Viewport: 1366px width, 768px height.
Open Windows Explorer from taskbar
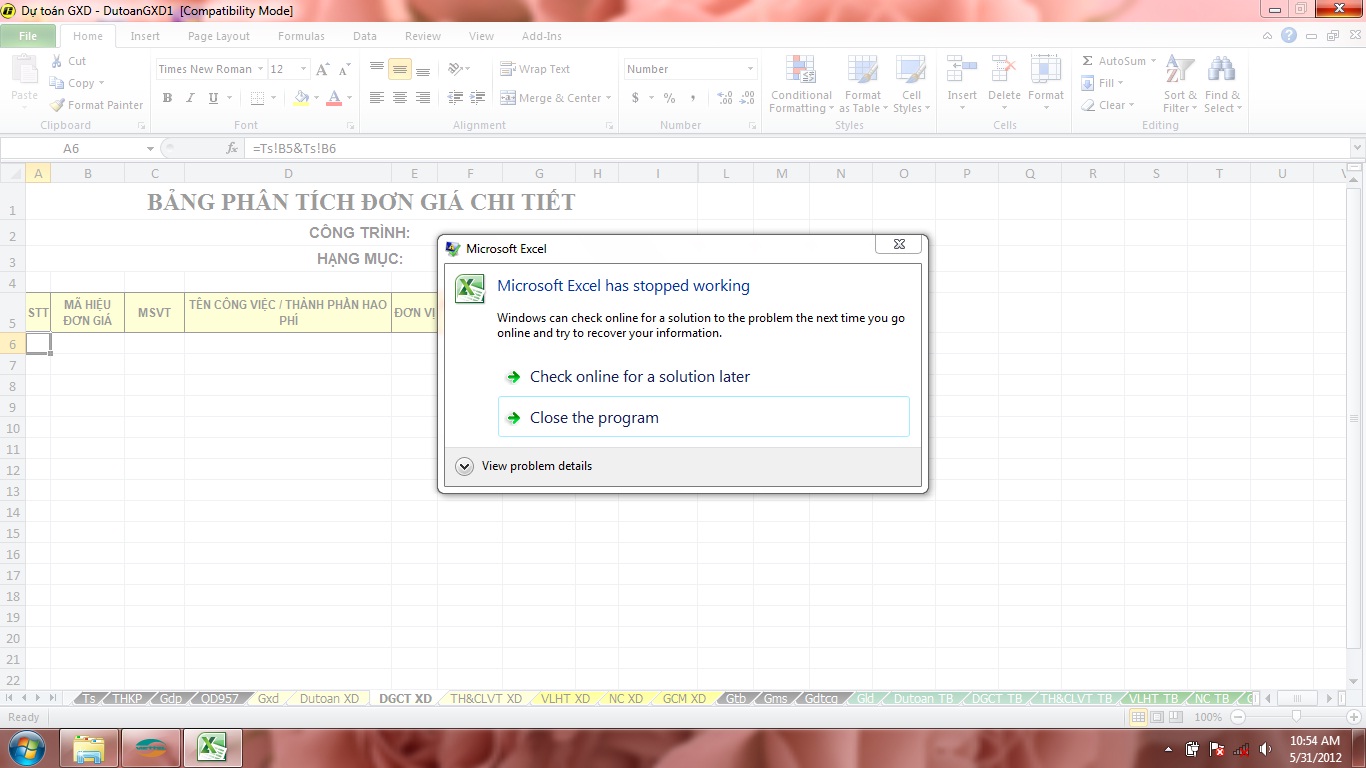[x=89, y=748]
